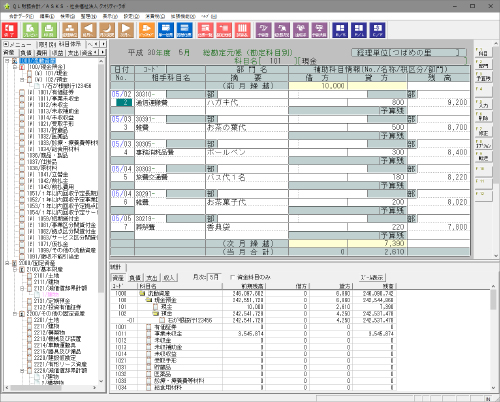The width and height of the screenshot is (500, 402).
Task: Click the red 終了 exit toolbar icon
Action: [10, 30]
